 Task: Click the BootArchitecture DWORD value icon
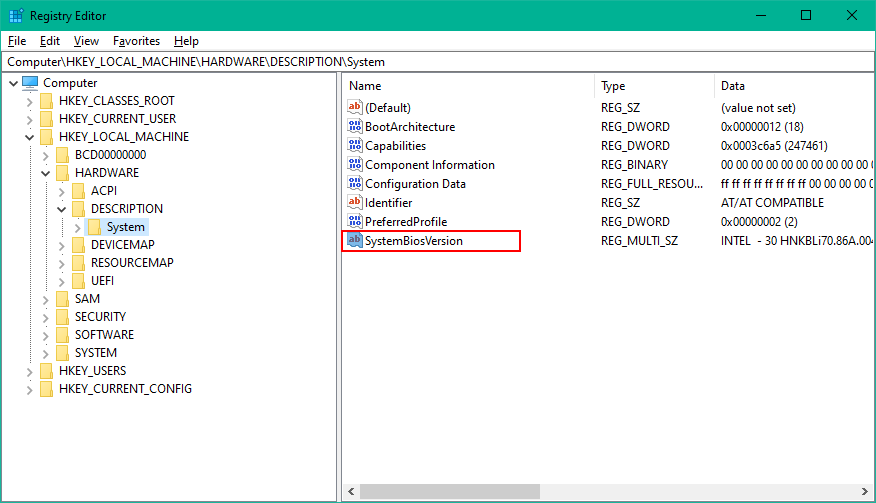click(x=354, y=127)
